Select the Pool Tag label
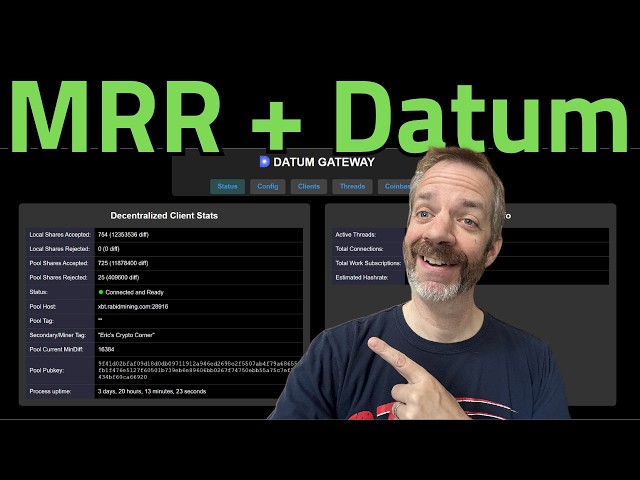This screenshot has width=640, height=480. pos(42,321)
